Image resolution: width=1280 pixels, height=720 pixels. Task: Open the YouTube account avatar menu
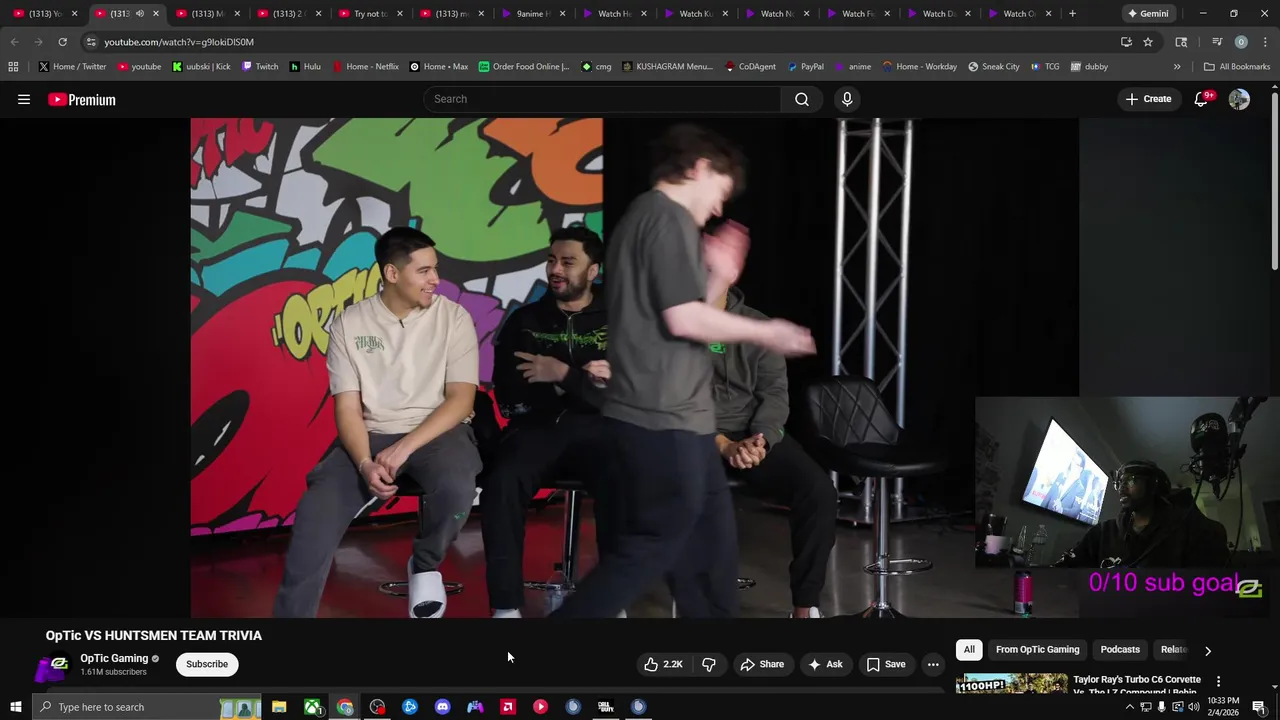pyautogui.click(x=1239, y=99)
